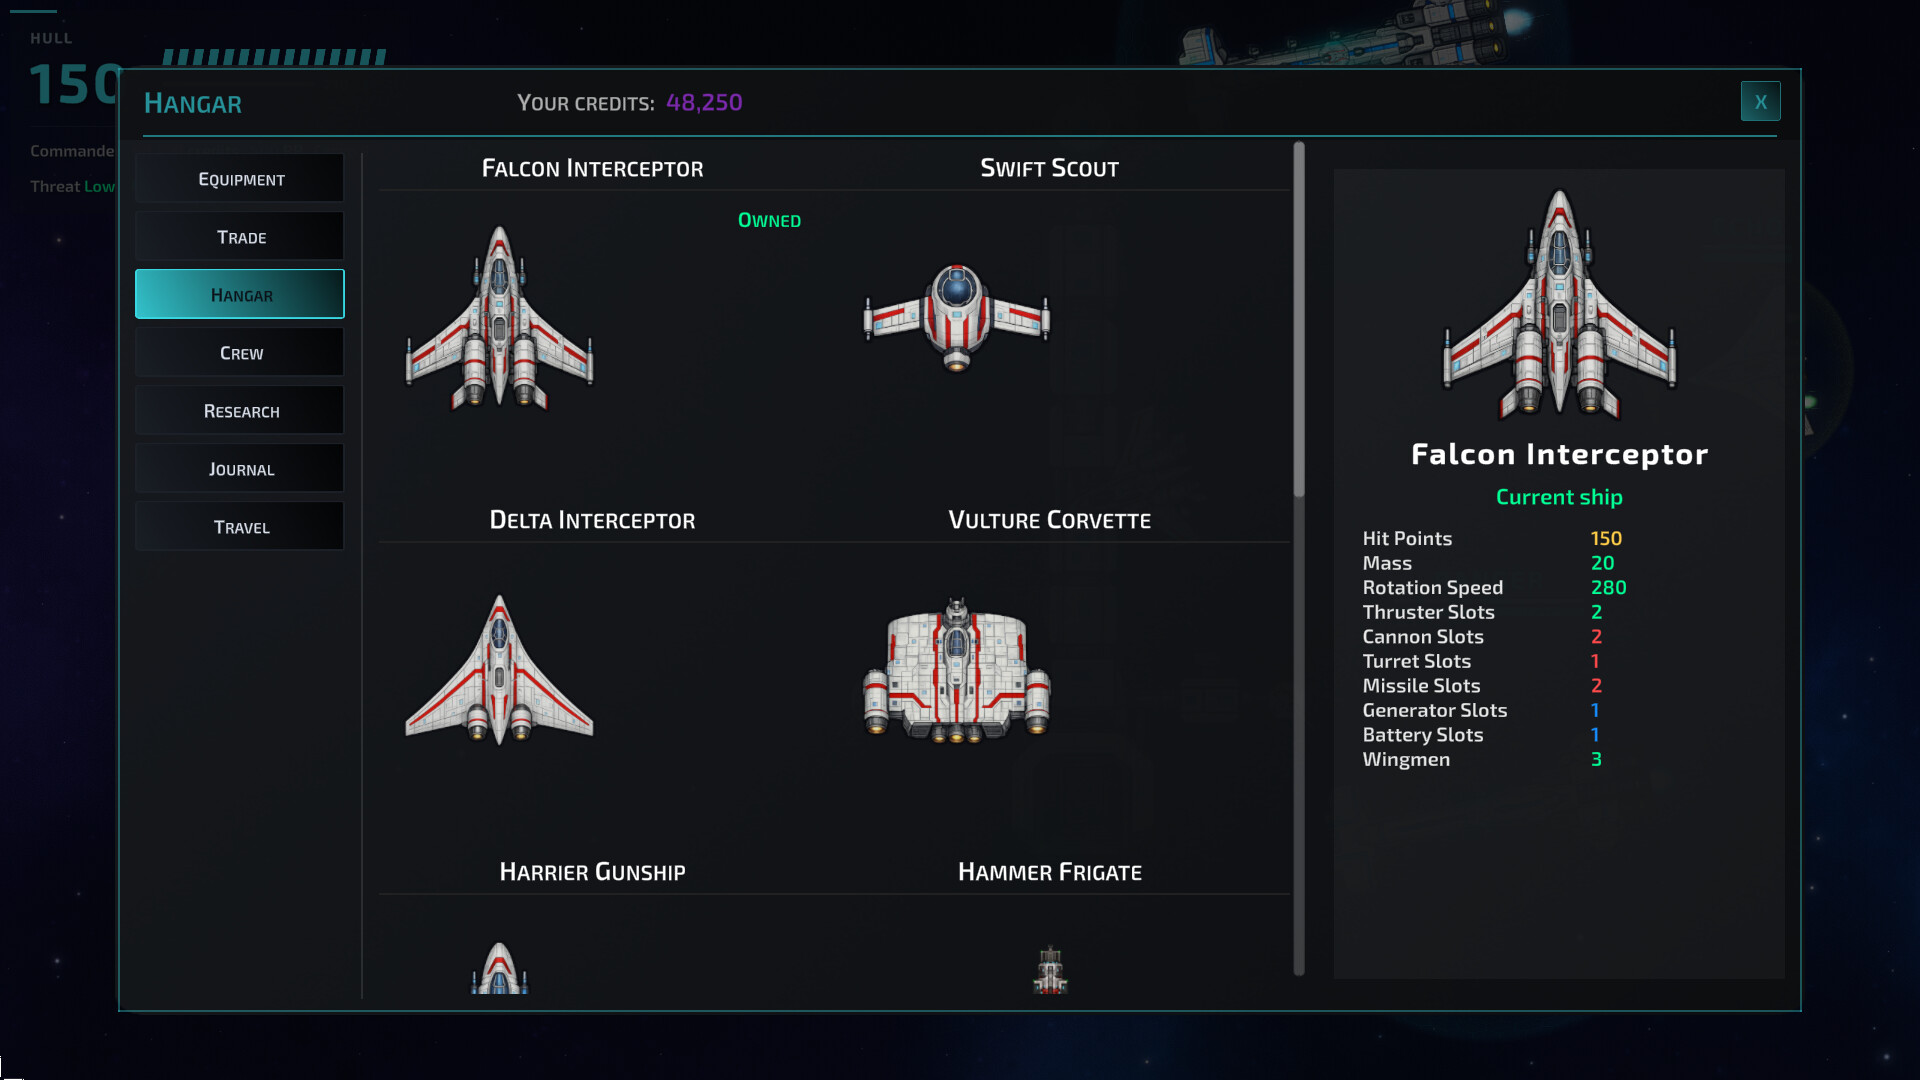This screenshot has height=1080, width=1920.
Task: Select the Swift Scout ship image
Action: coord(957,317)
